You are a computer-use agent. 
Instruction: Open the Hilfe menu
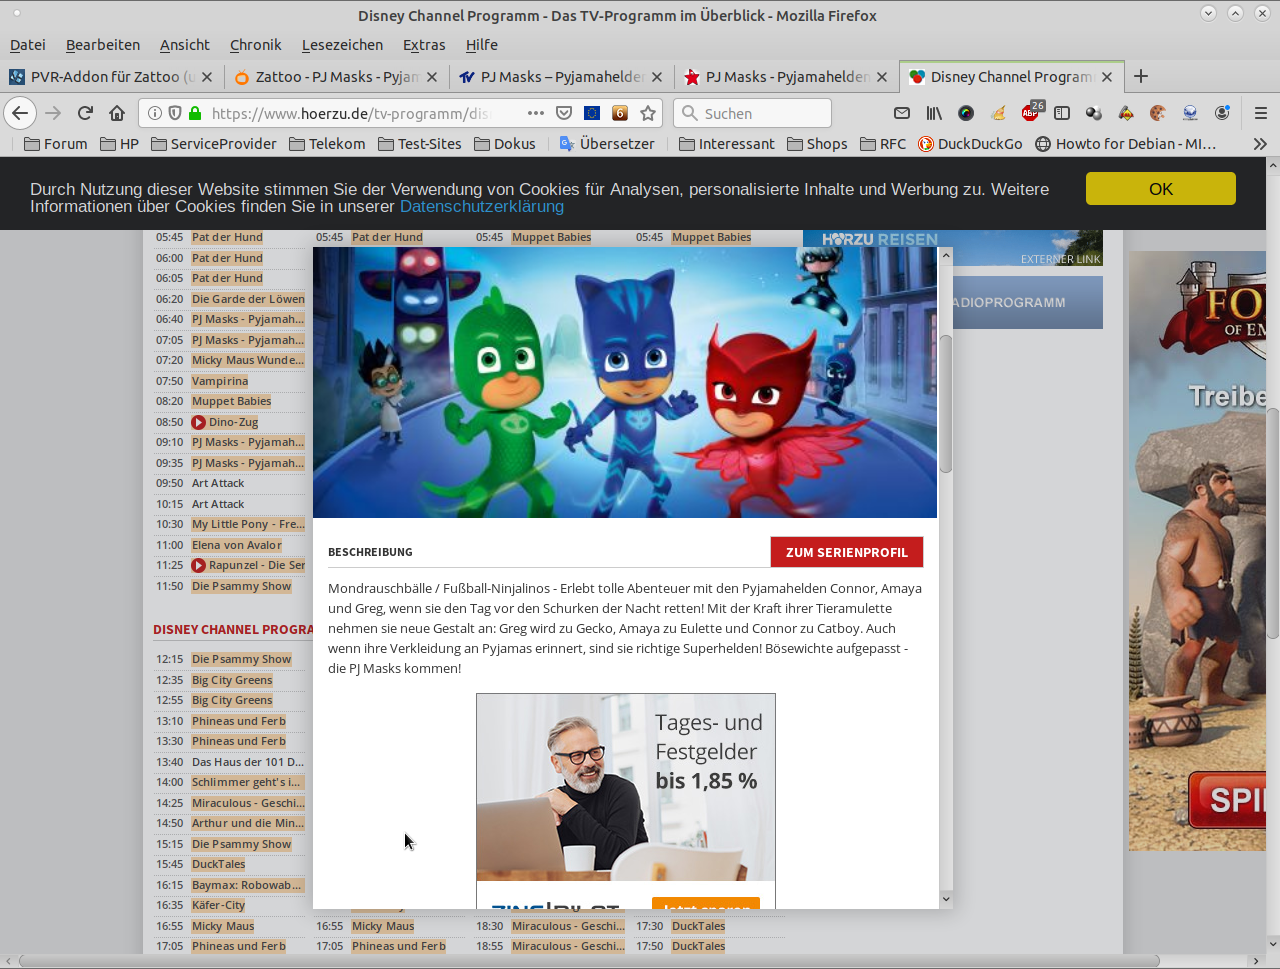[x=481, y=45]
